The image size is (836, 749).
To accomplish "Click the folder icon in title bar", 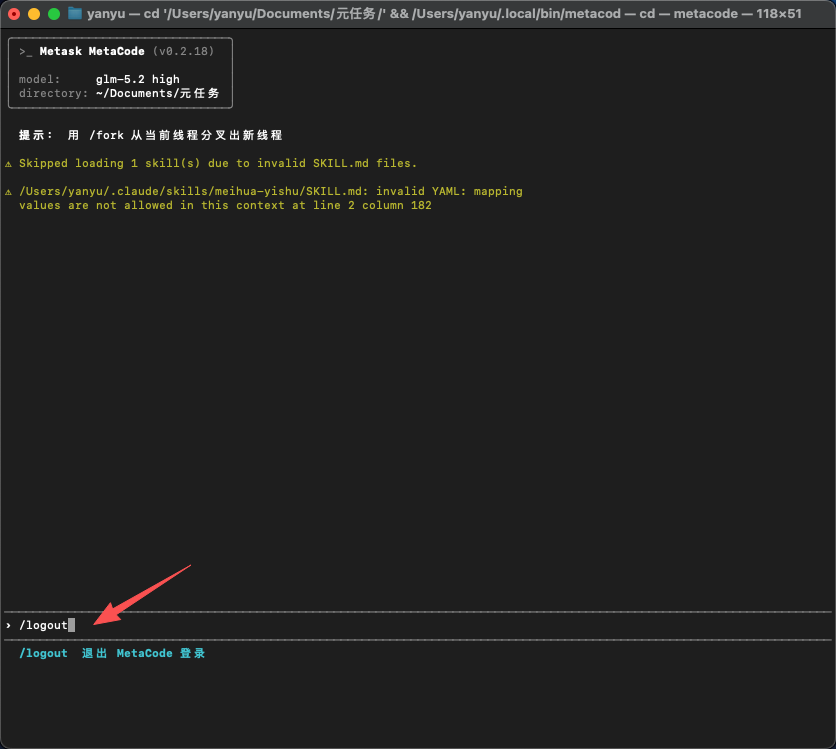I will (x=75, y=13).
